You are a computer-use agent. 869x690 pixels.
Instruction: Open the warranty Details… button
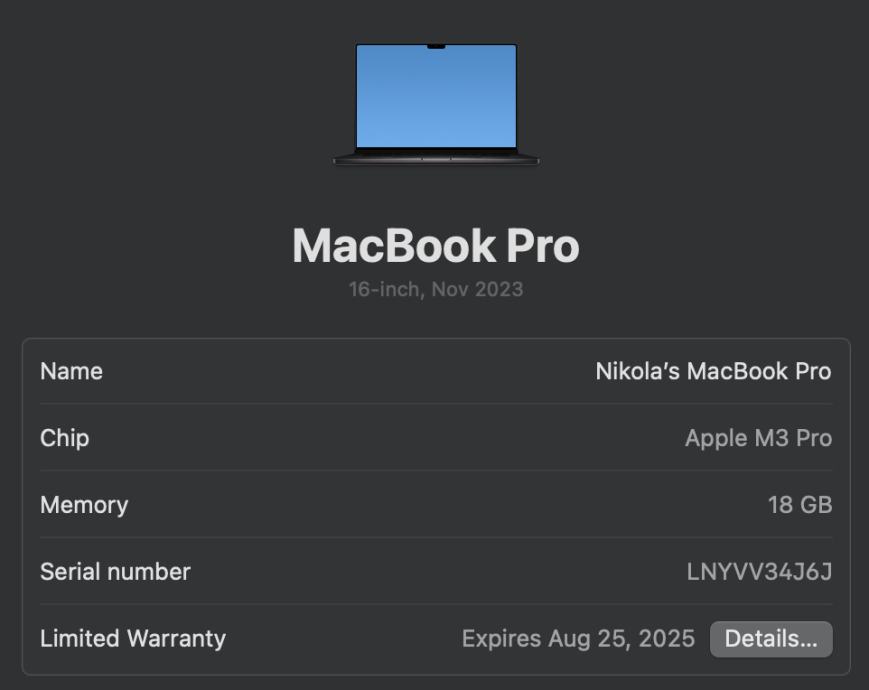pos(770,639)
